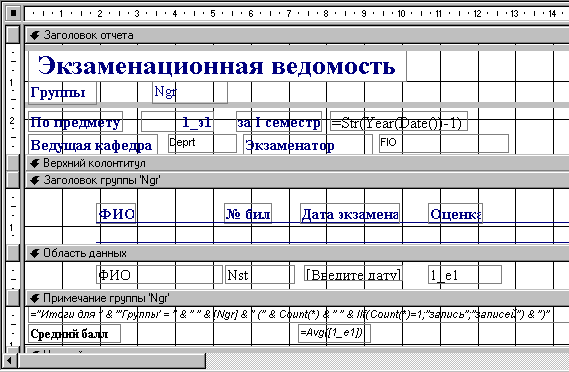This screenshot has width=569, height=372.
Task: Select the 'Средний балл' label
Action: 74,334
